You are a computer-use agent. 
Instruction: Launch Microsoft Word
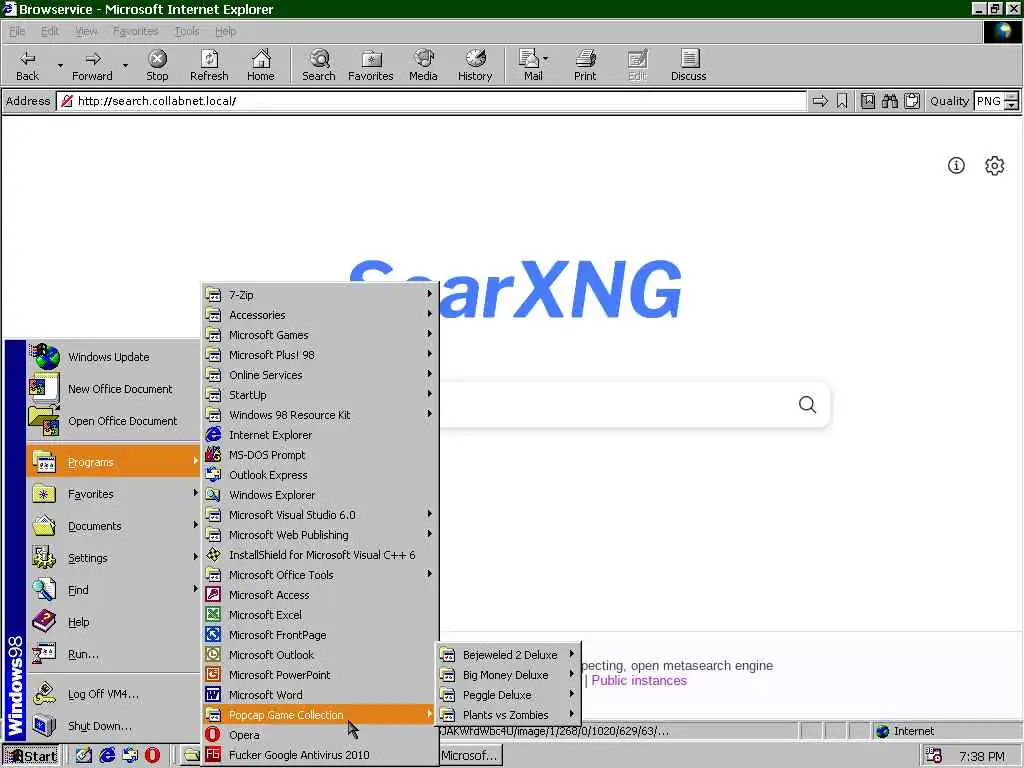(320, 695)
